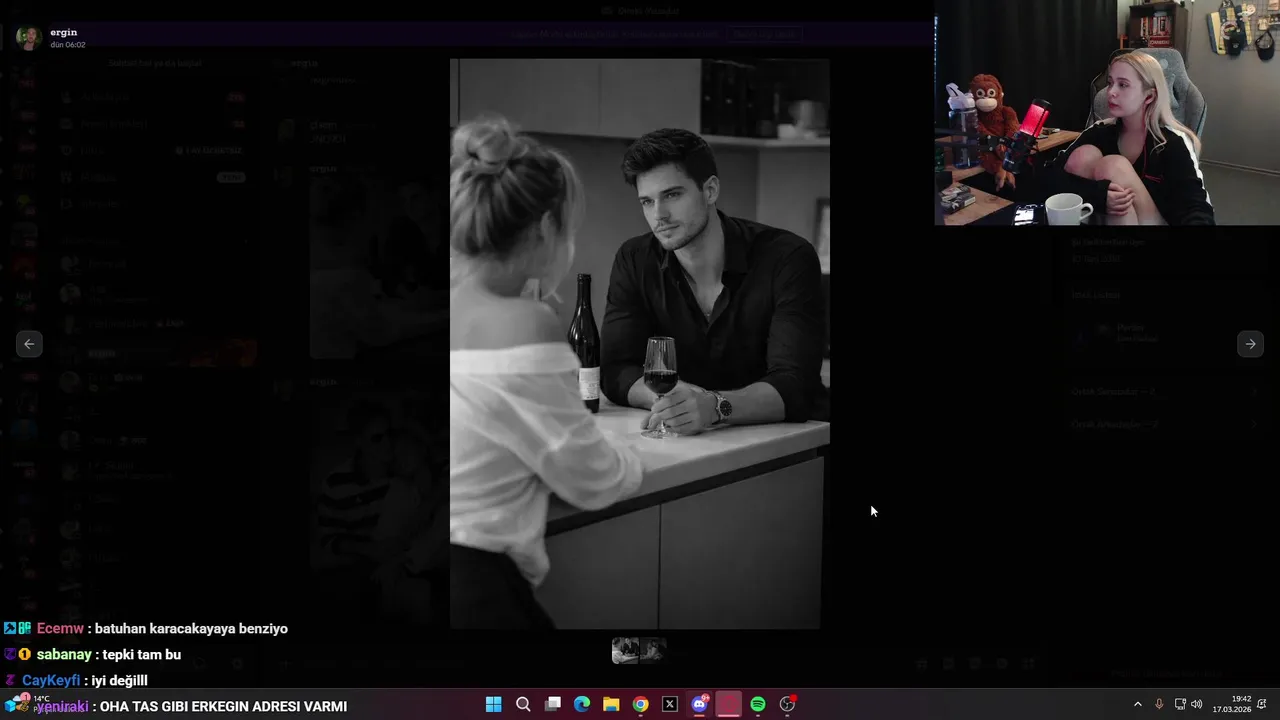This screenshot has height=720, width=1280.
Task: Open File Explorer from taskbar
Action: (611, 704)
